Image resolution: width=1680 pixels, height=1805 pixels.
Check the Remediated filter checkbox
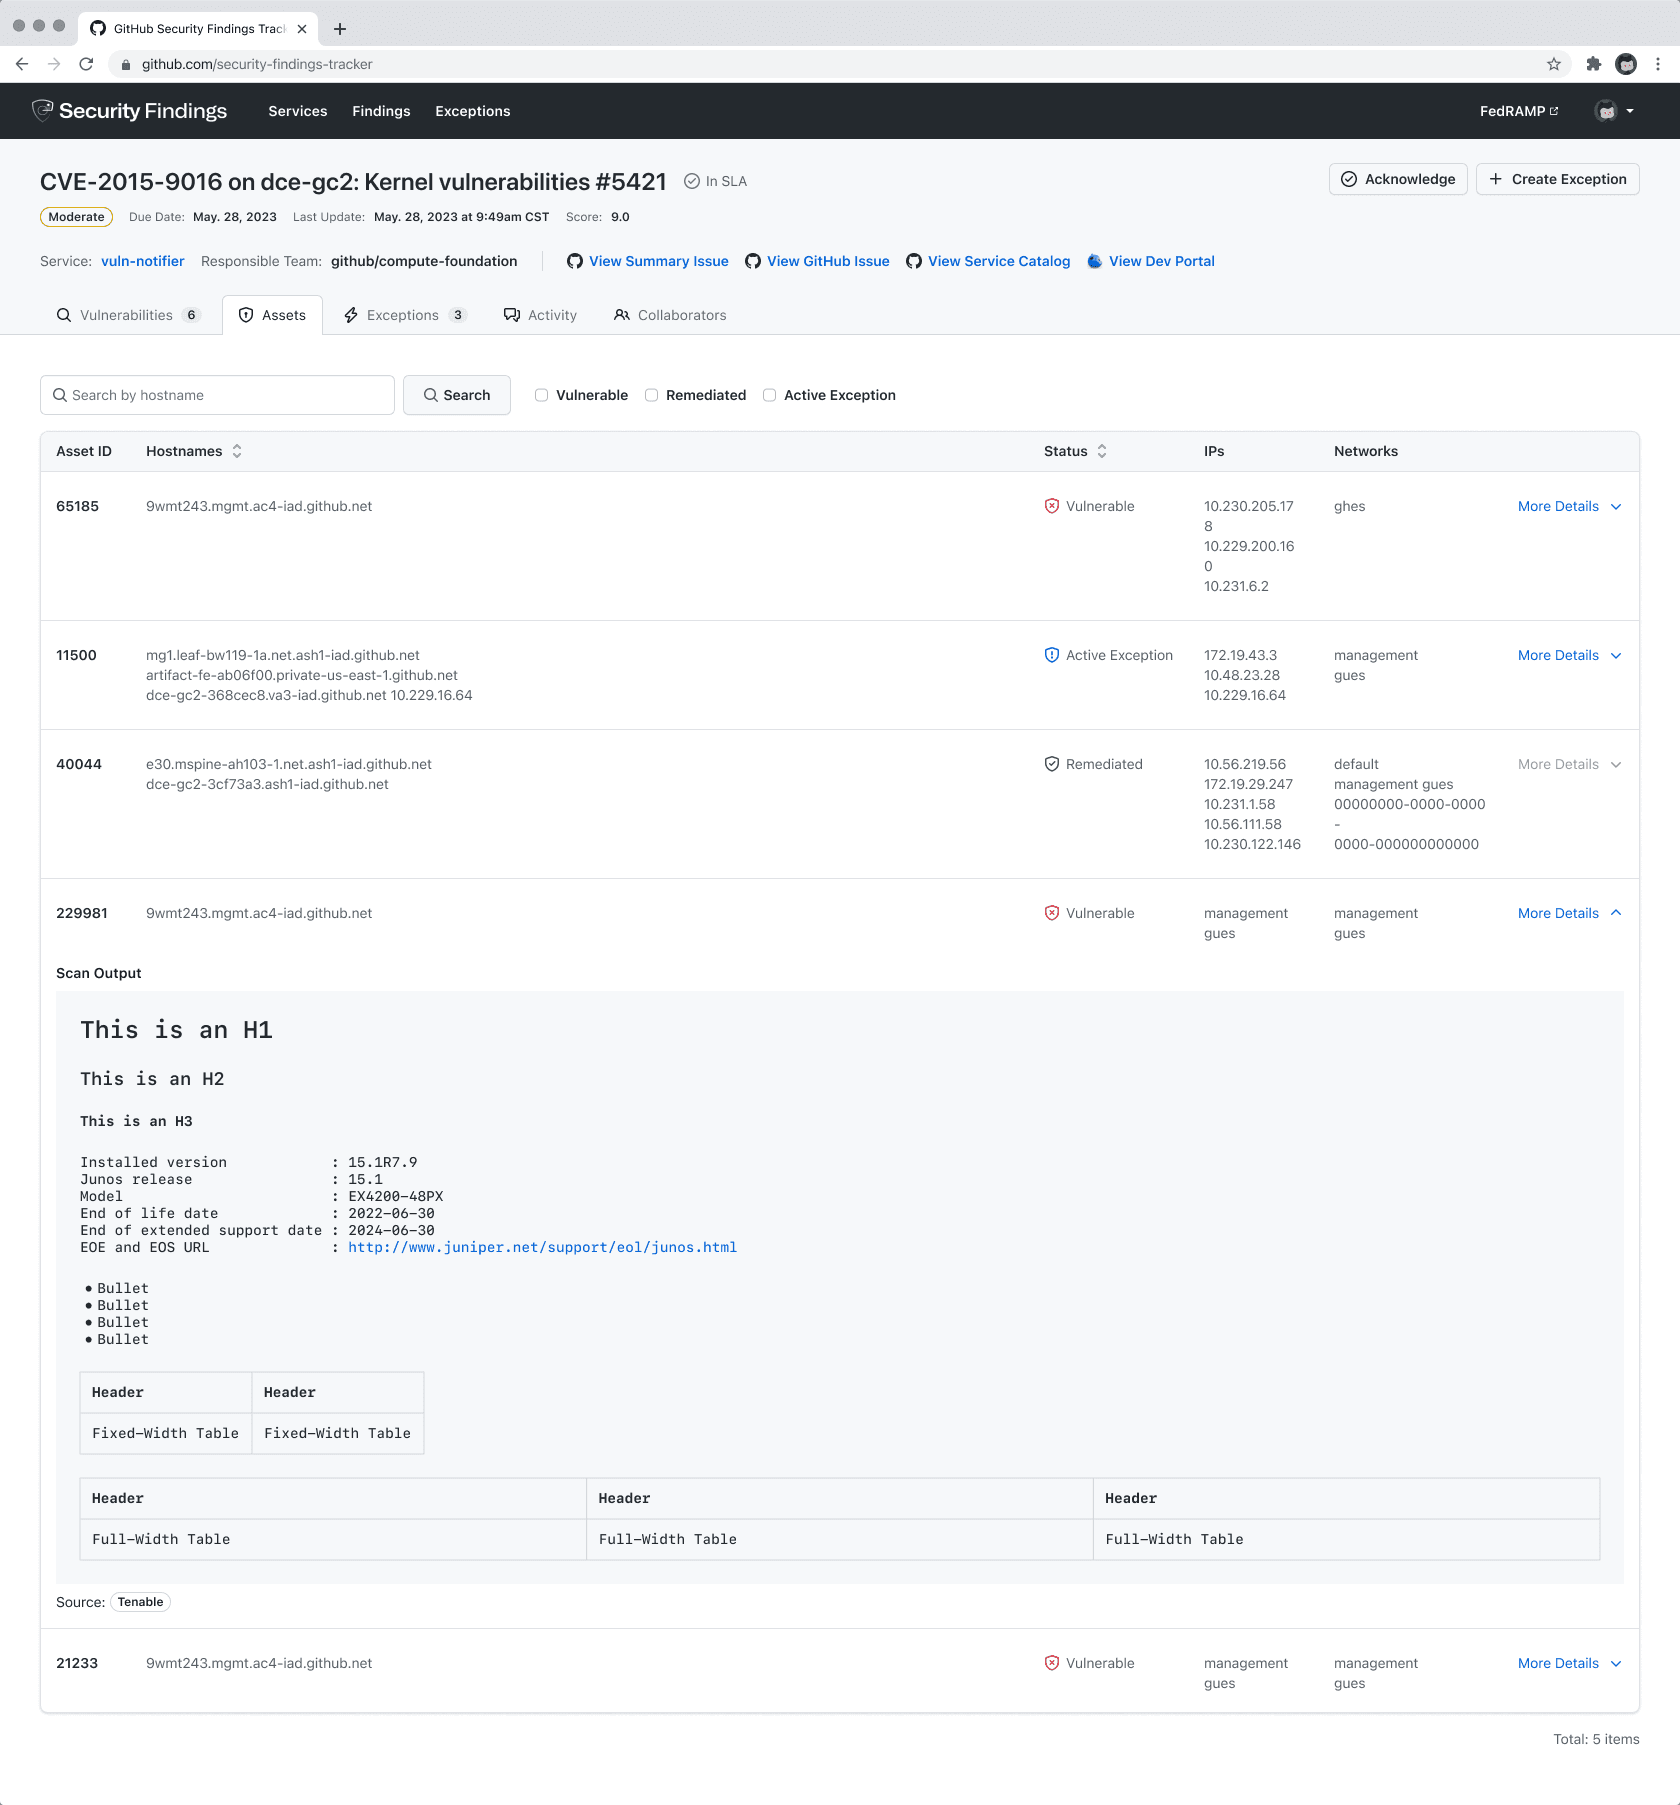tap(651, 395)
